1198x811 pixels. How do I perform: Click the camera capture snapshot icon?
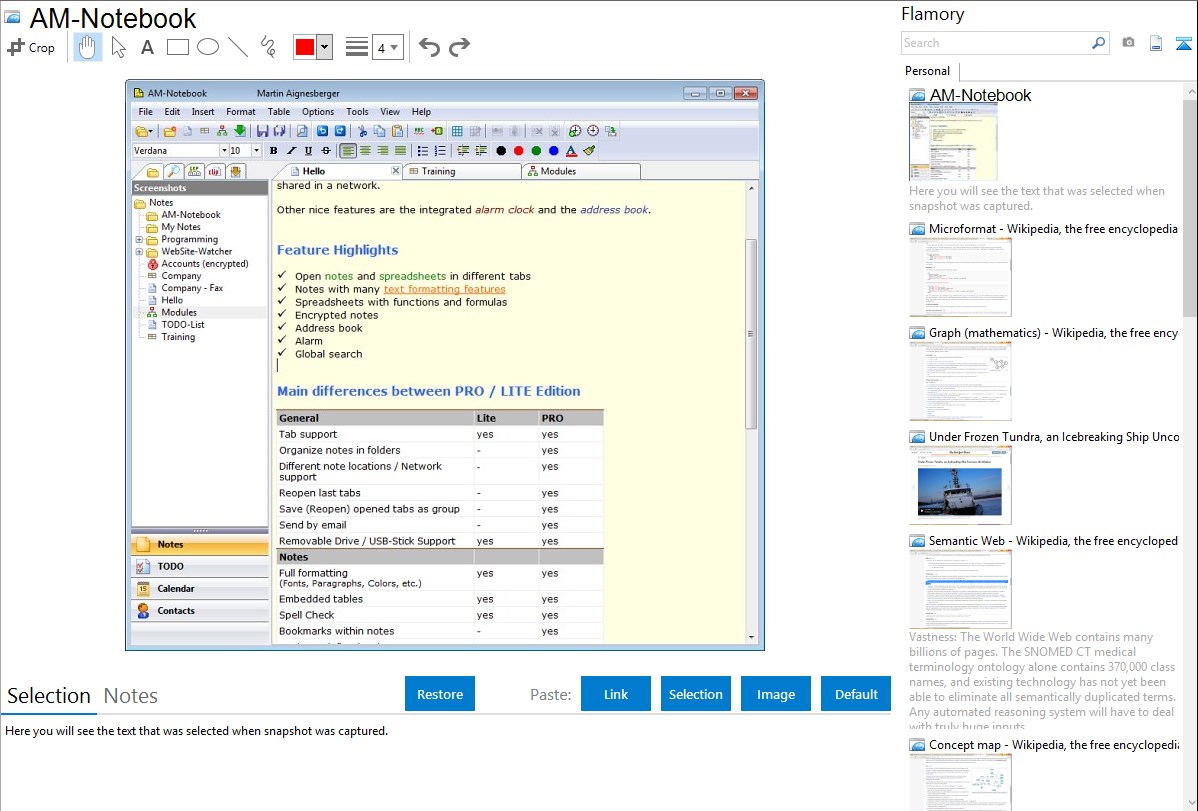(x=1128, y=43)
